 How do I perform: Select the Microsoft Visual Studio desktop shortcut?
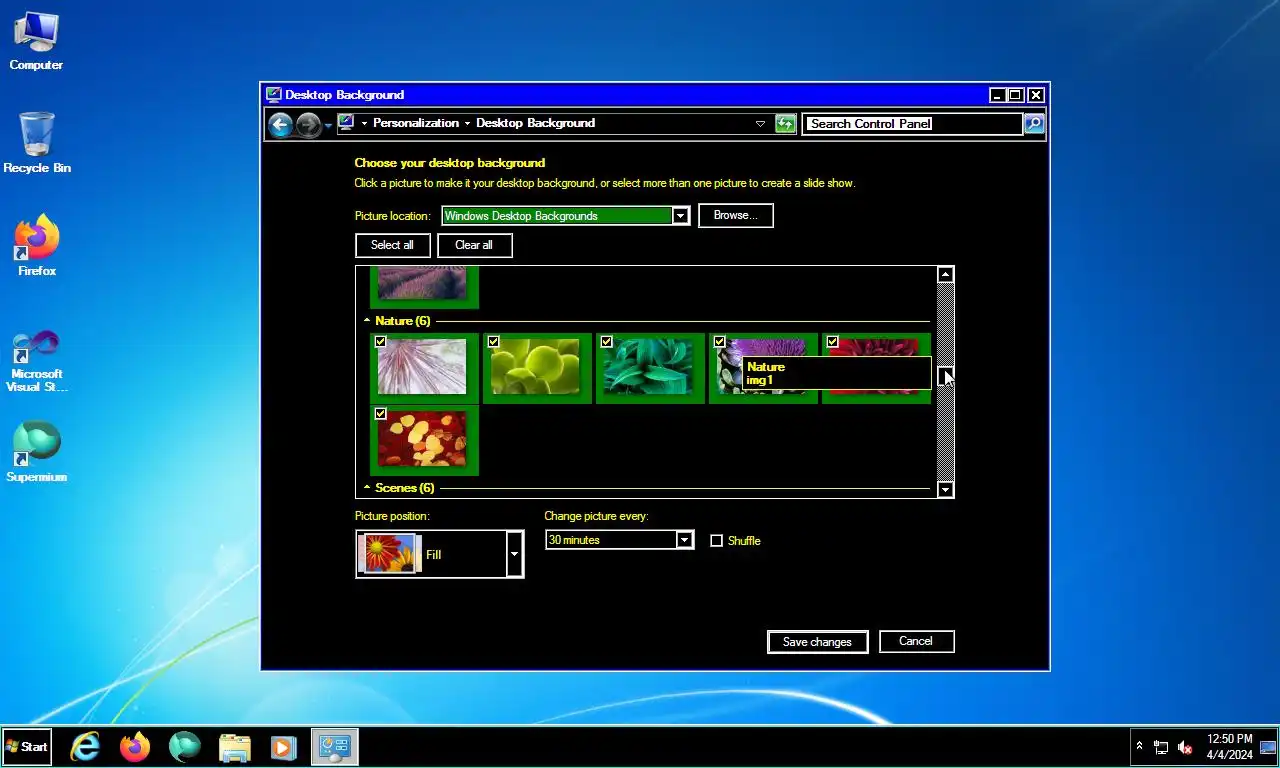[37, 361]
